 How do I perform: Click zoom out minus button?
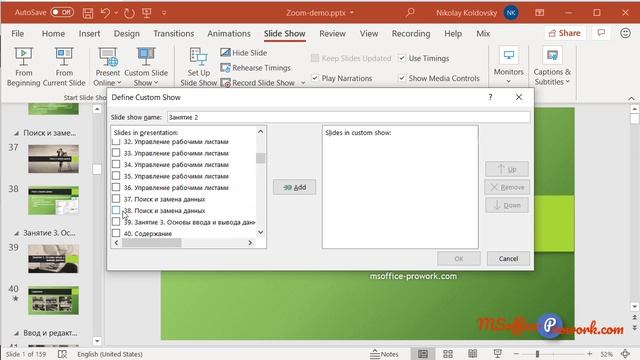[x=516, y=354]
